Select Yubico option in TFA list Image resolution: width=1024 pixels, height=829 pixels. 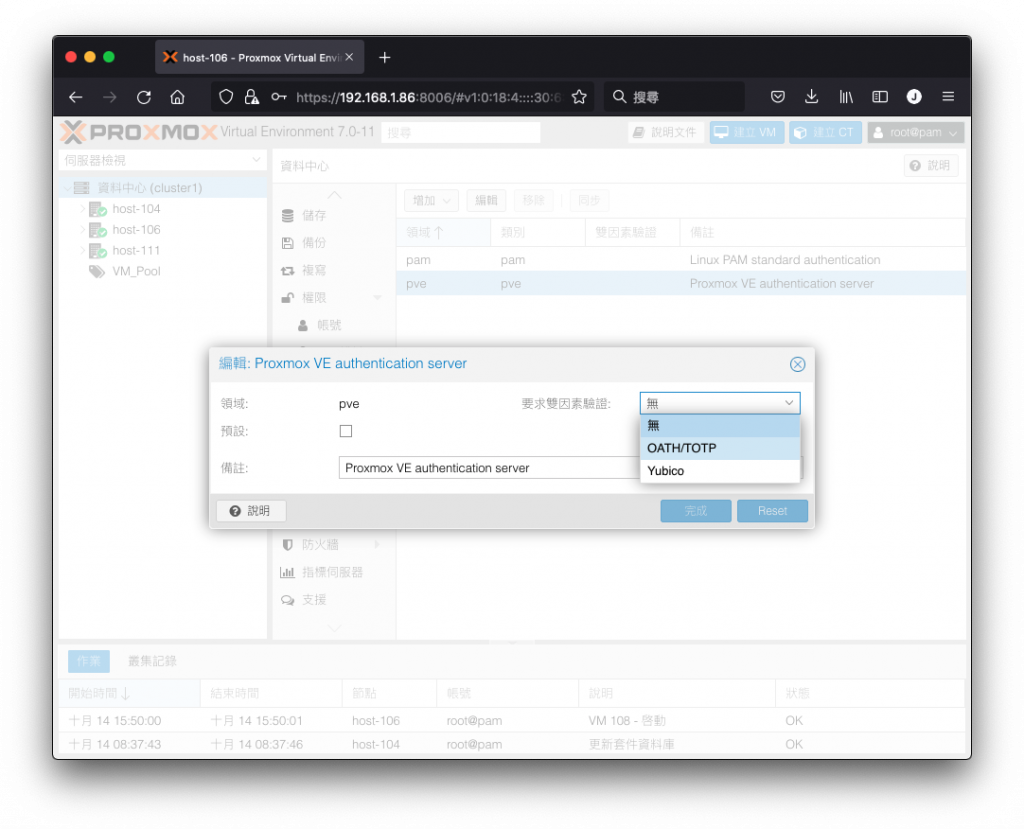720,471
